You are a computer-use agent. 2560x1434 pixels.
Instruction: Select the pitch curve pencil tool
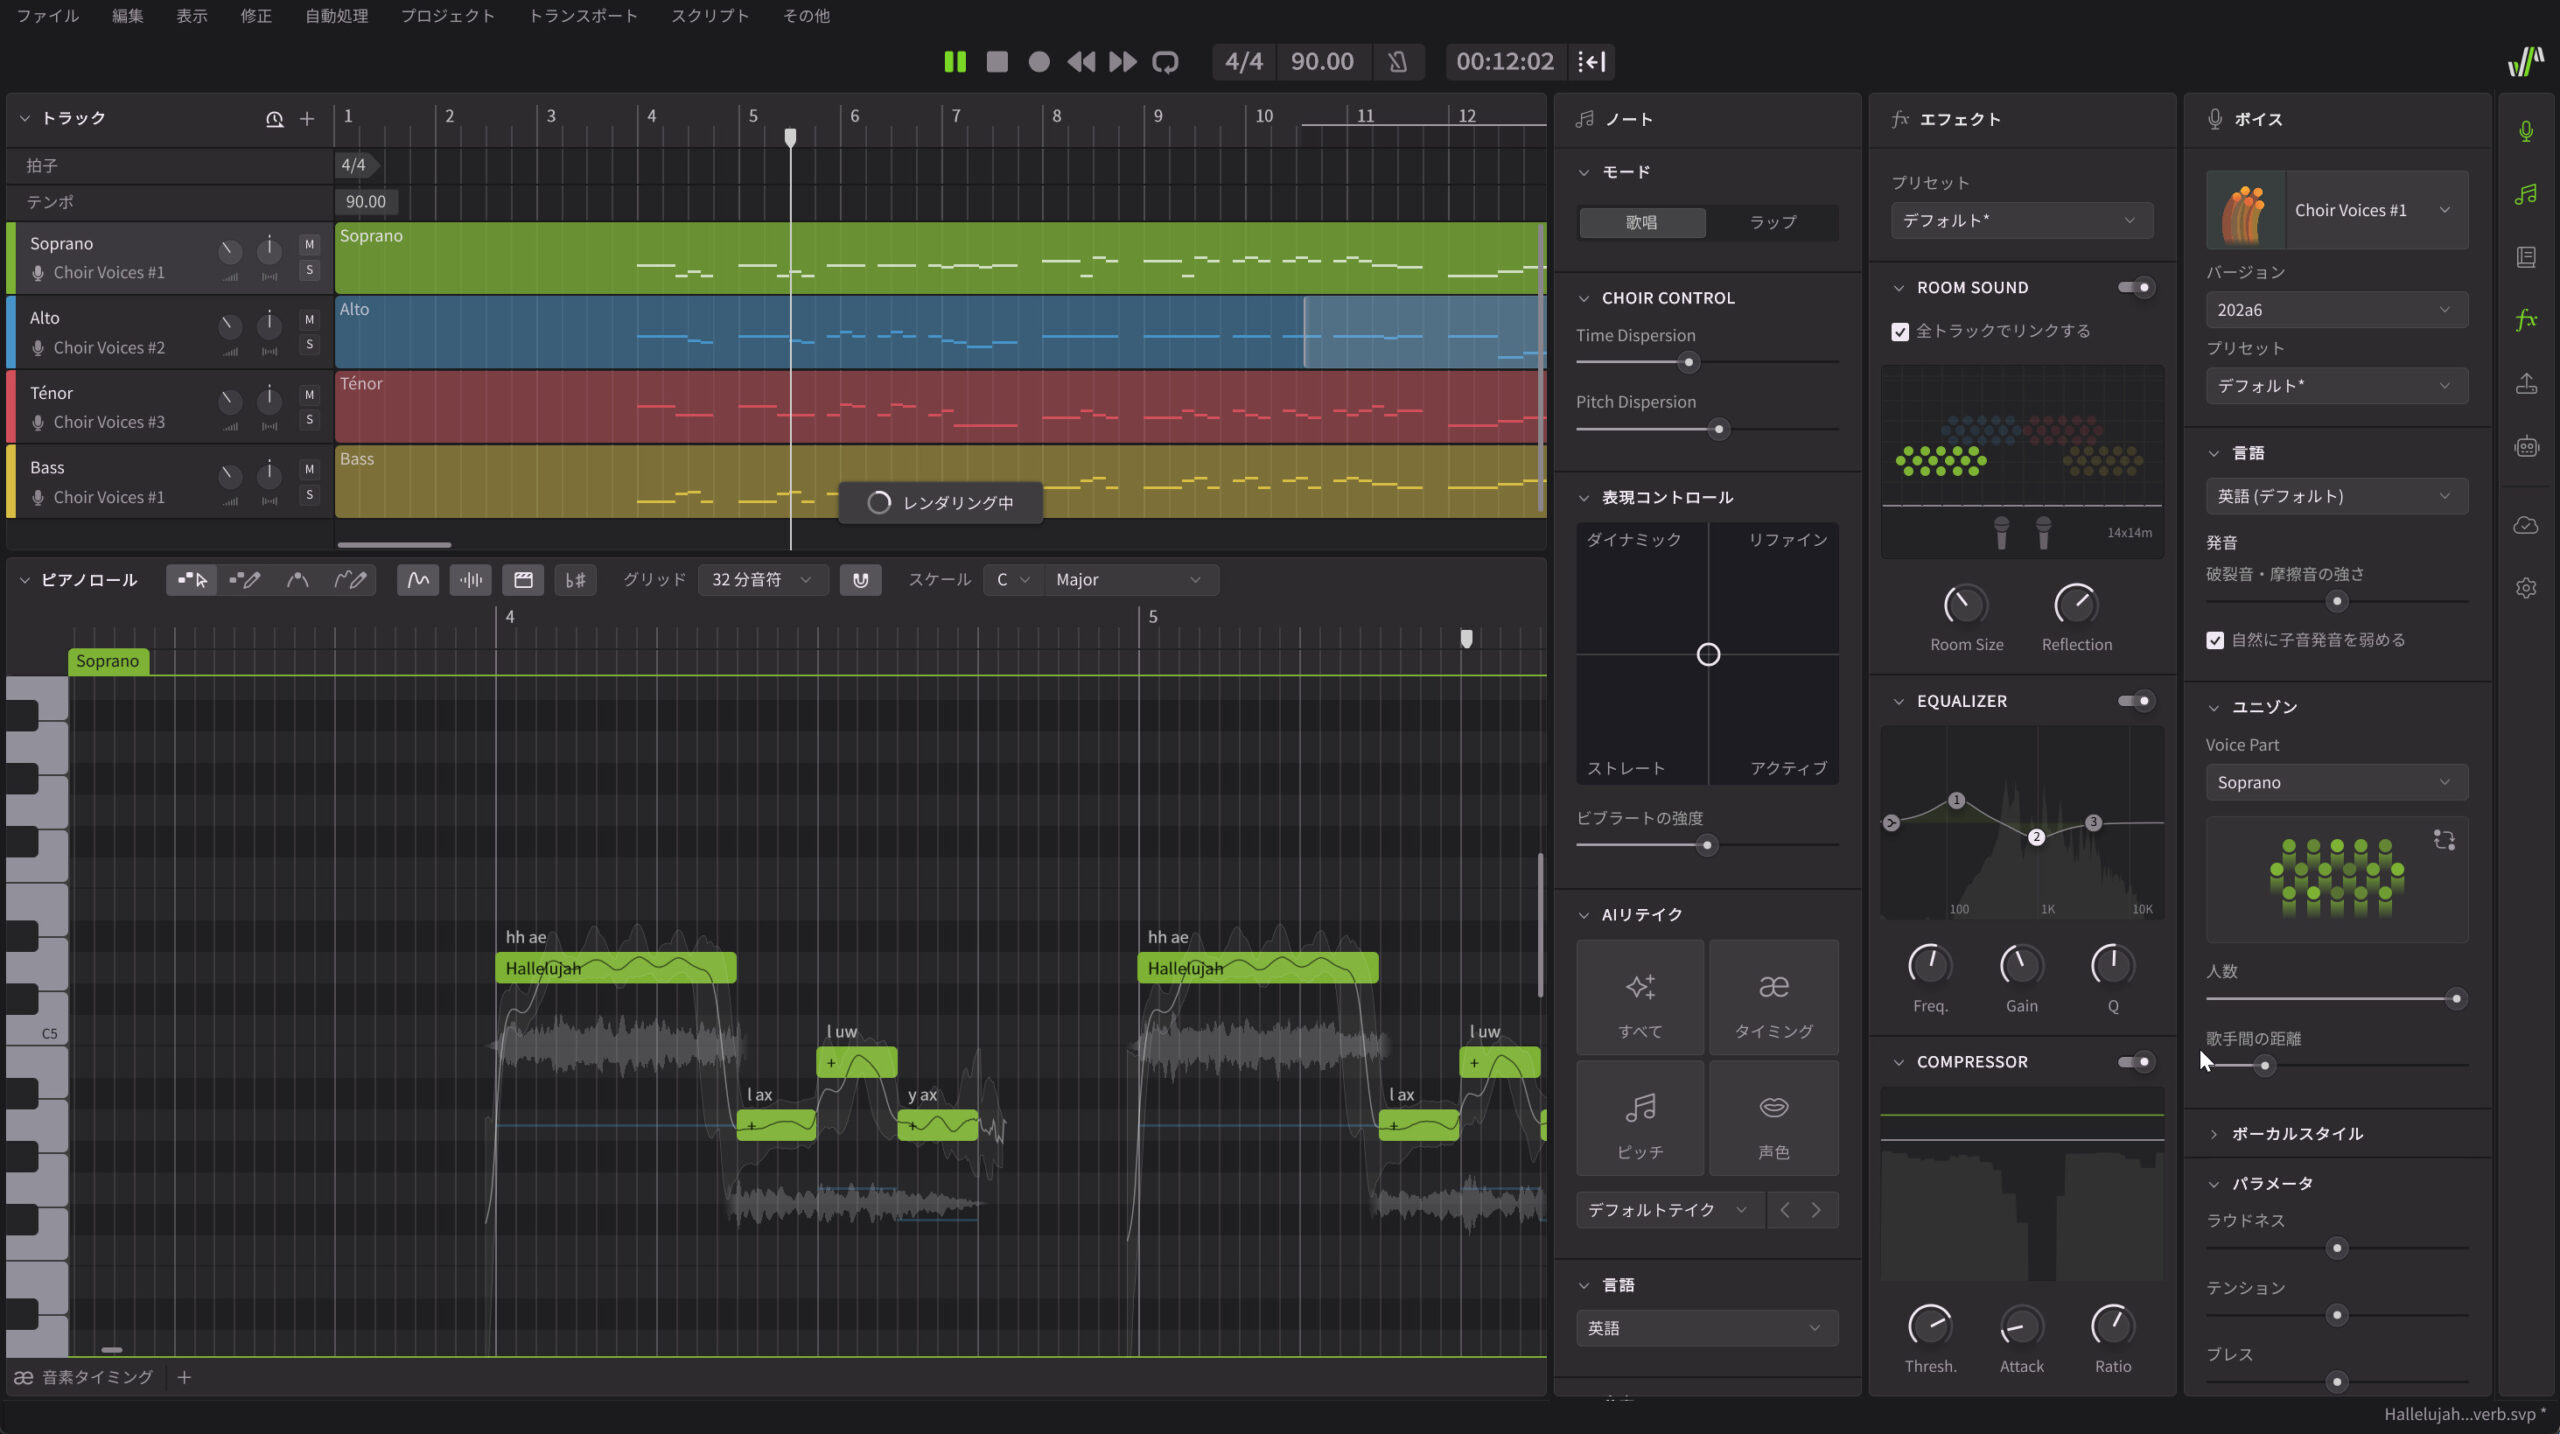350,580
